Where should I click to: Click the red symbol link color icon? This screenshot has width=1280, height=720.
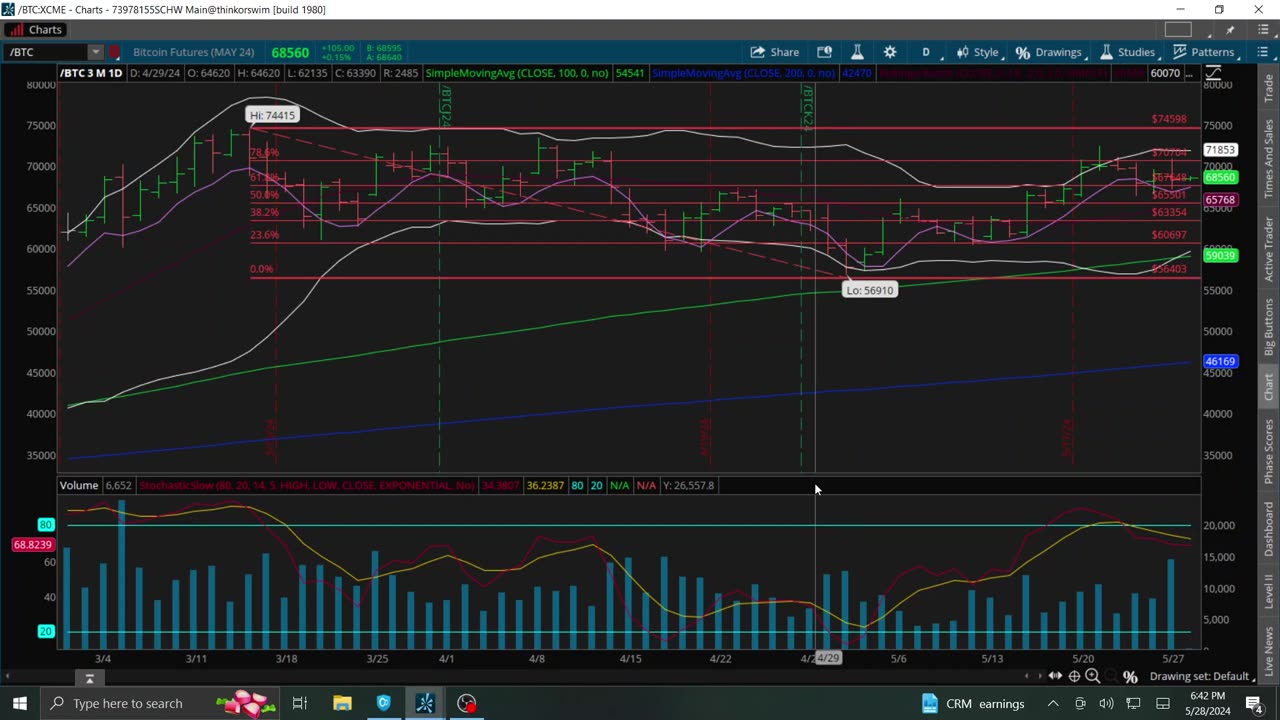[x=114, y=52]
